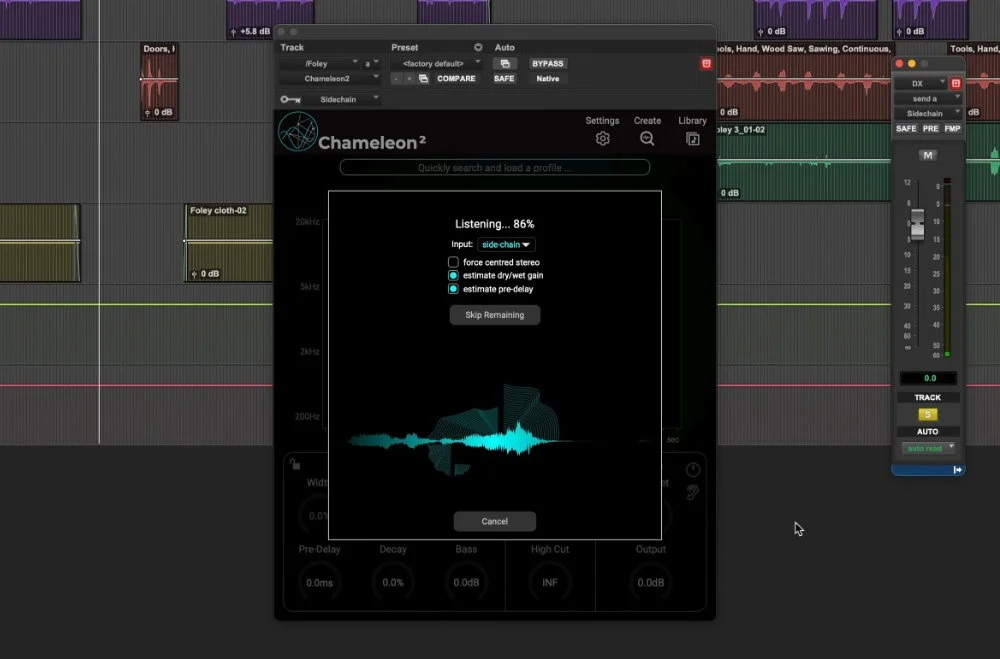Viewport: 1000px width, 659px height.
Task: Click the Decay 0.0% knob
Action: 393,582
